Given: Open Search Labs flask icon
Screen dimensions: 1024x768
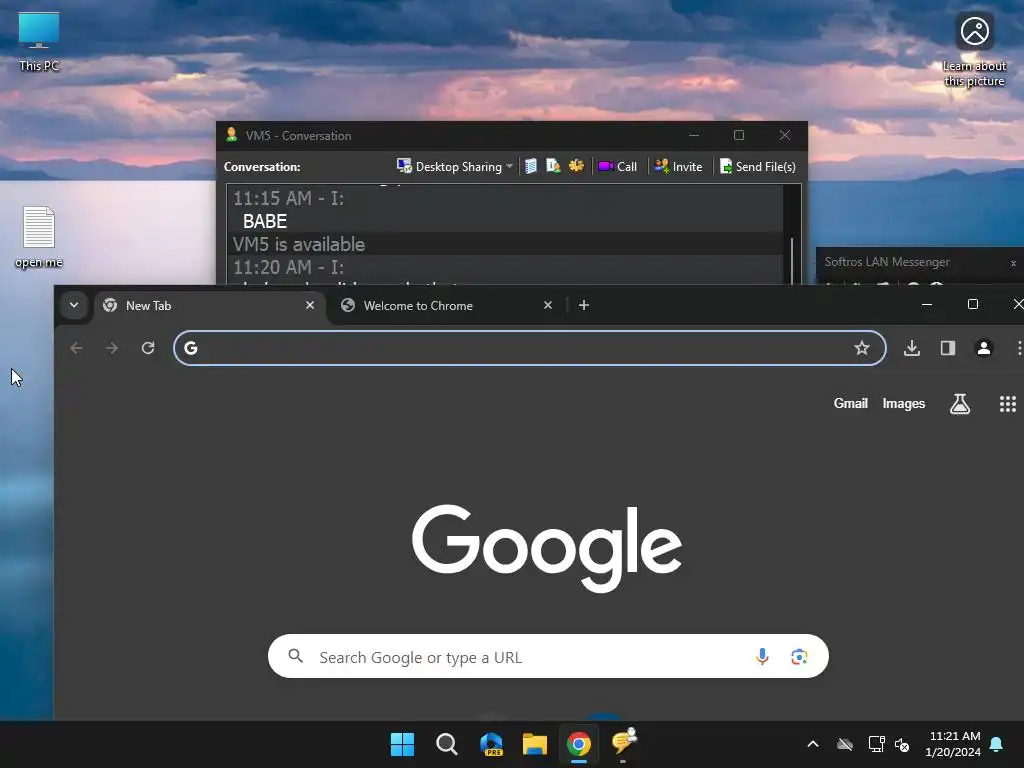Looking at the screenshot, I should [x=960, y=404].
